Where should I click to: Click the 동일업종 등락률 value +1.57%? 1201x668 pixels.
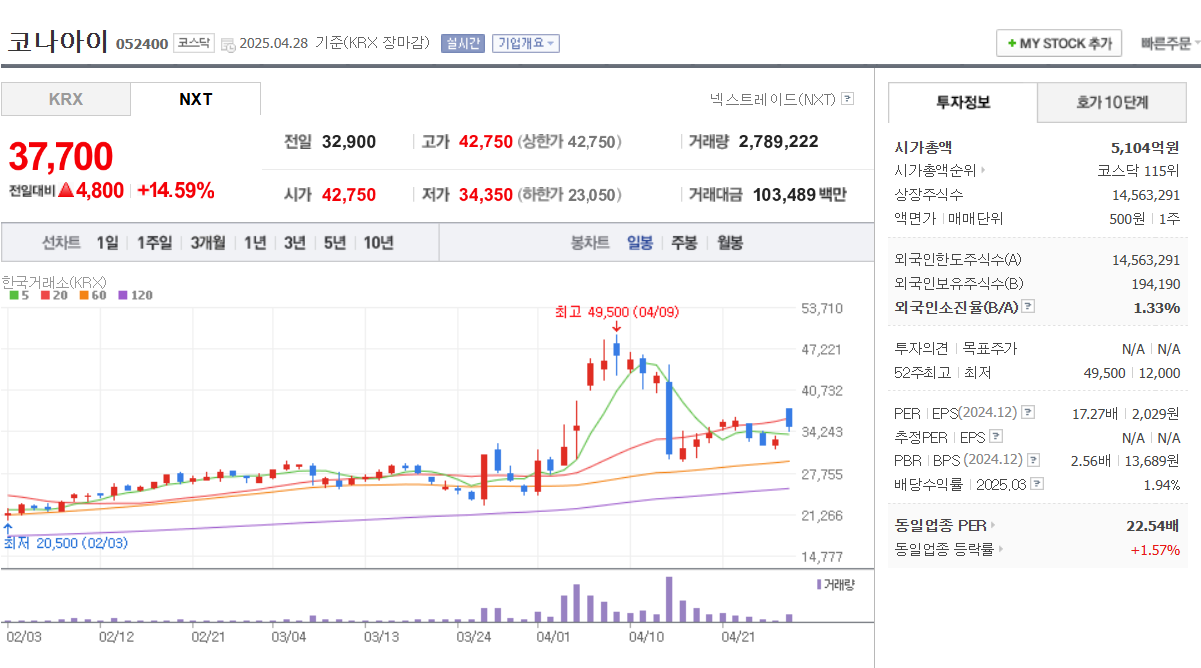pyautogui.click(x=1156, y=549)
